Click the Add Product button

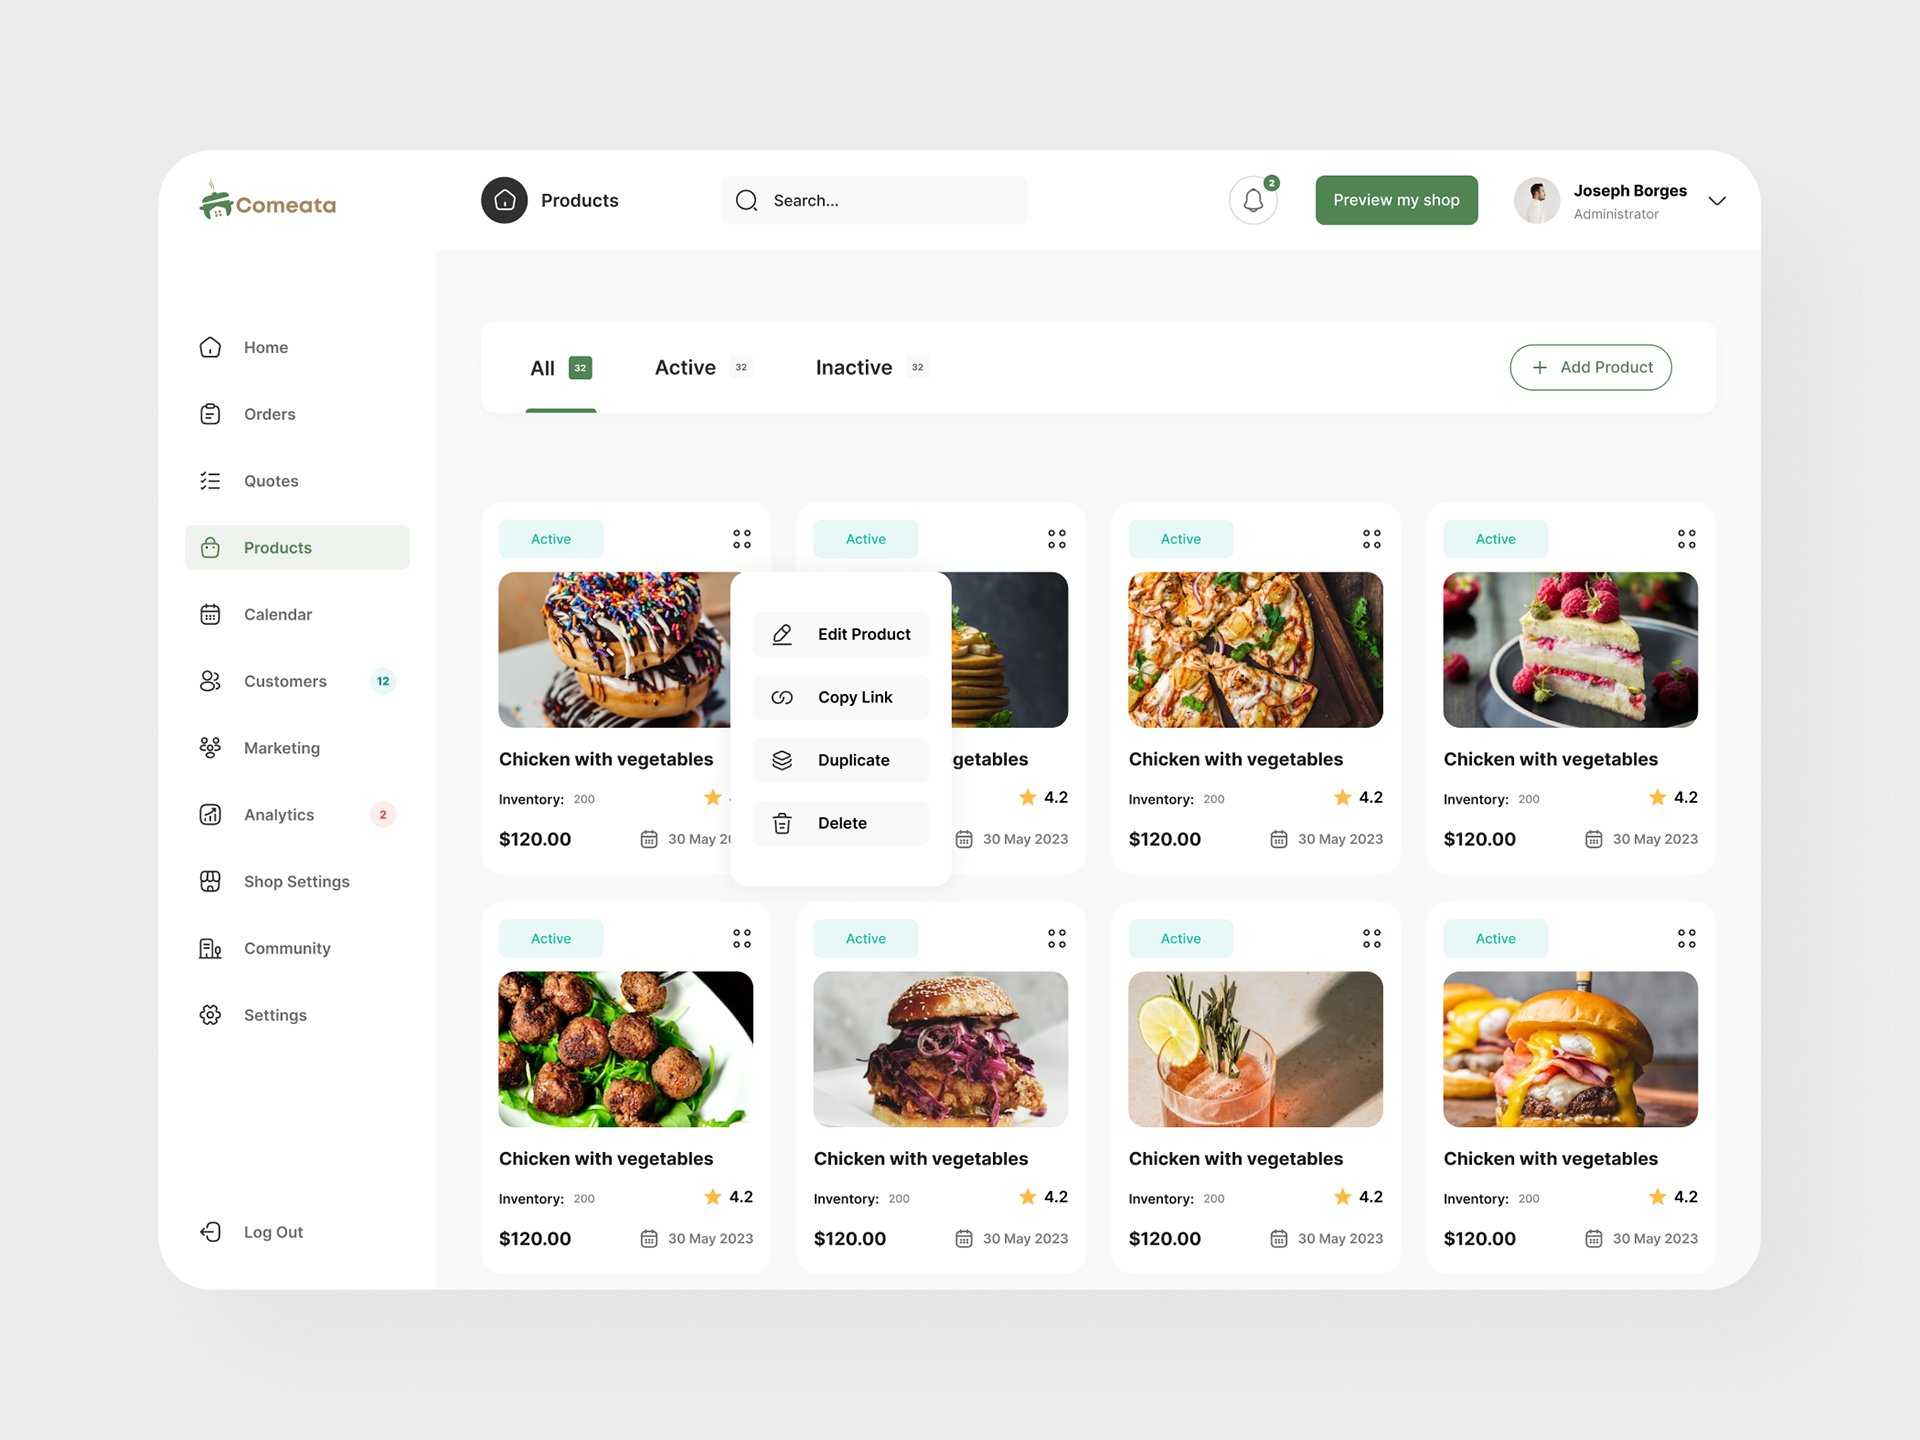pos(1590,368)
